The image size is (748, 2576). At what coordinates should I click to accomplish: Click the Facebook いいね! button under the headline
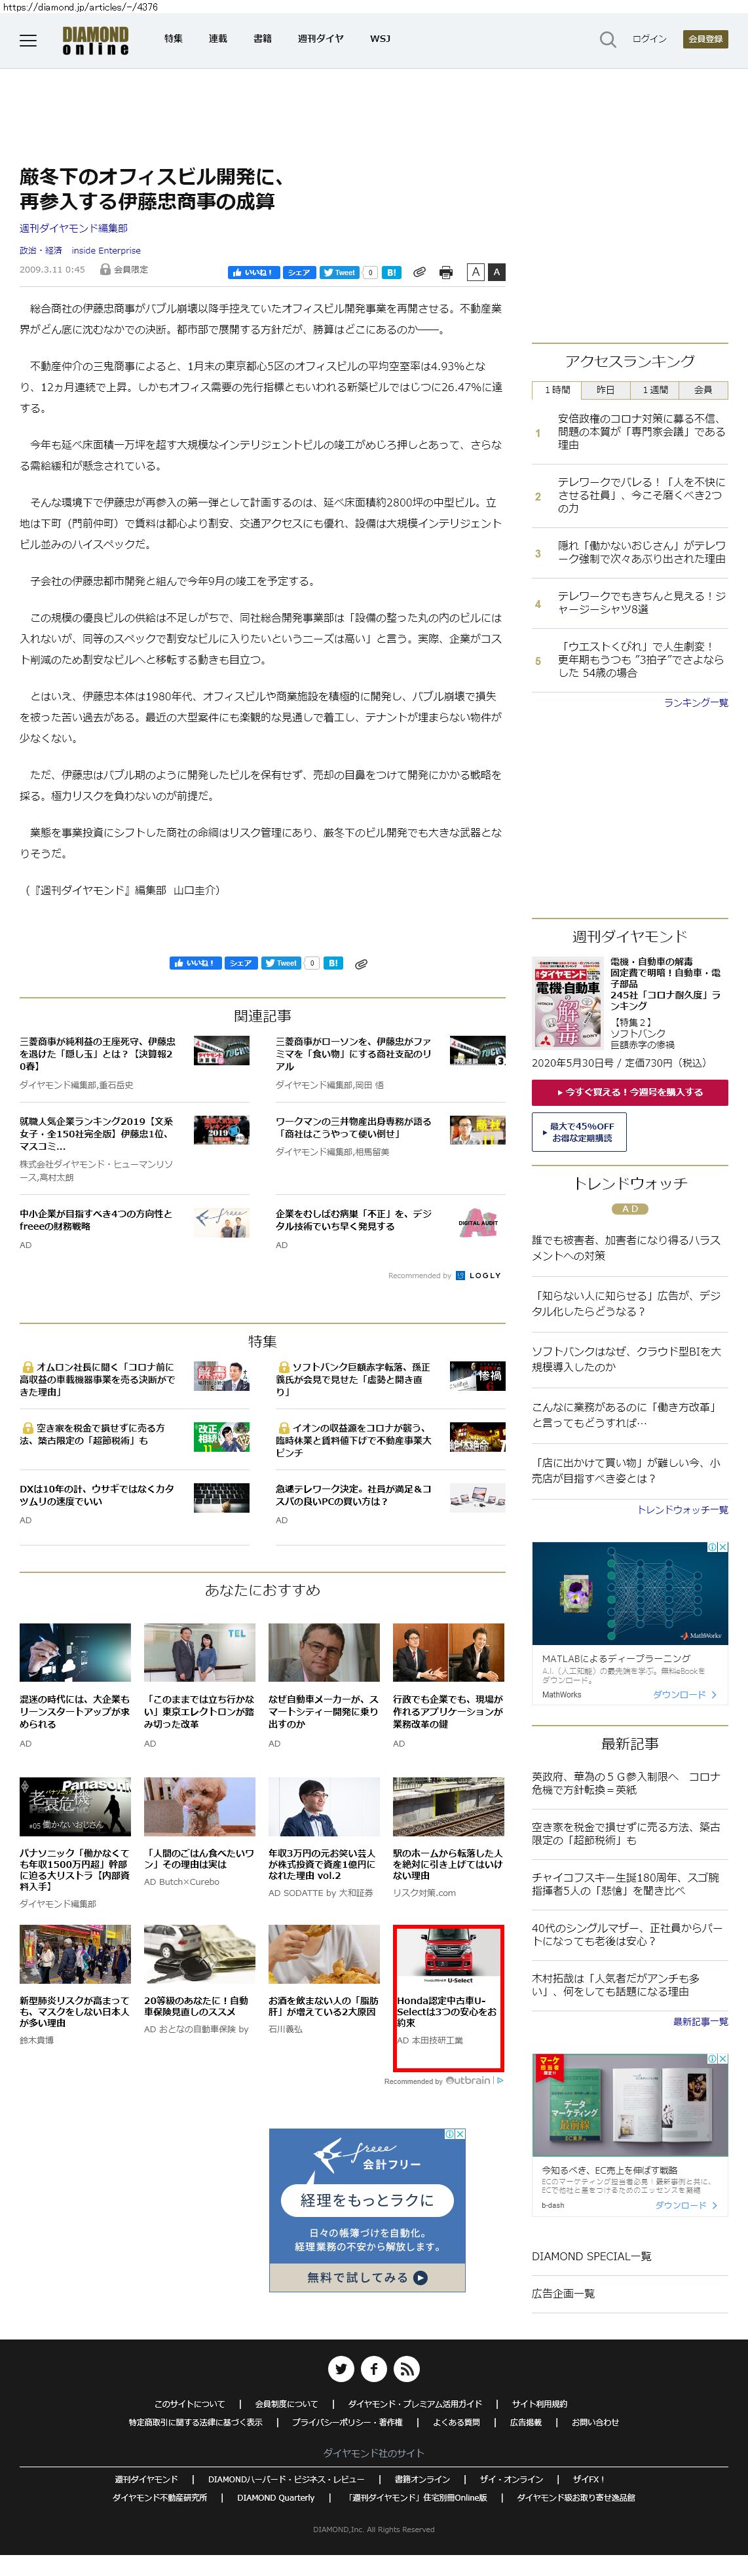(253, 272)
